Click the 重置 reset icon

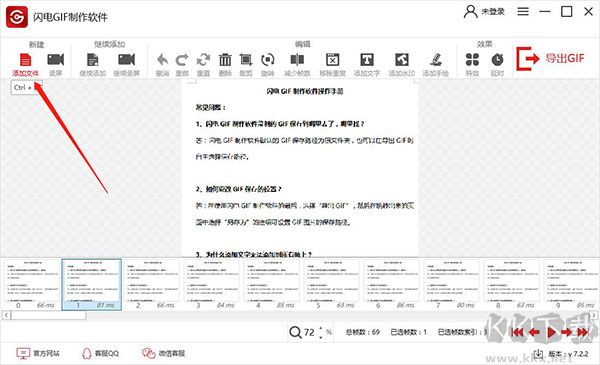pyautogui.click(x=203, y=60)
